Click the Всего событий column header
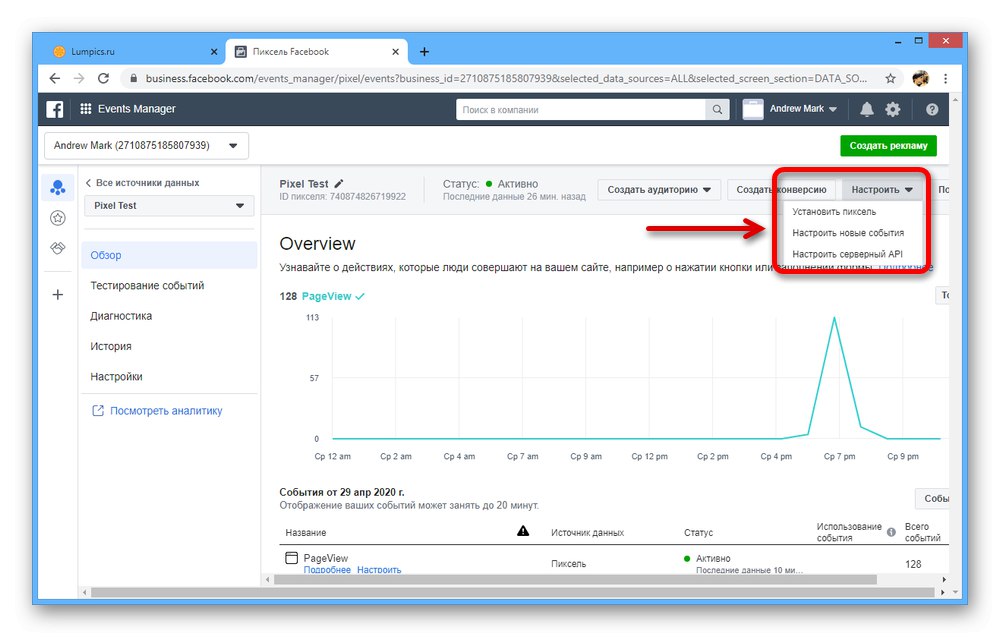 point(922,532)
